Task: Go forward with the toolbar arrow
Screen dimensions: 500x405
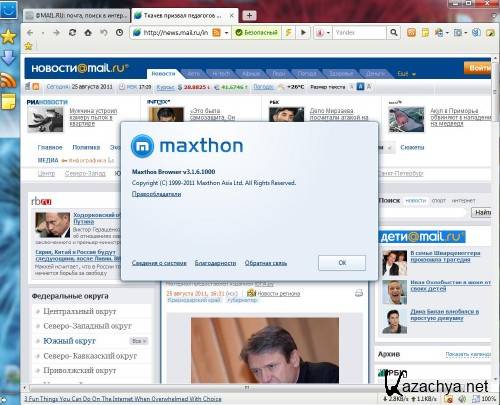Action: click(57, 33)
